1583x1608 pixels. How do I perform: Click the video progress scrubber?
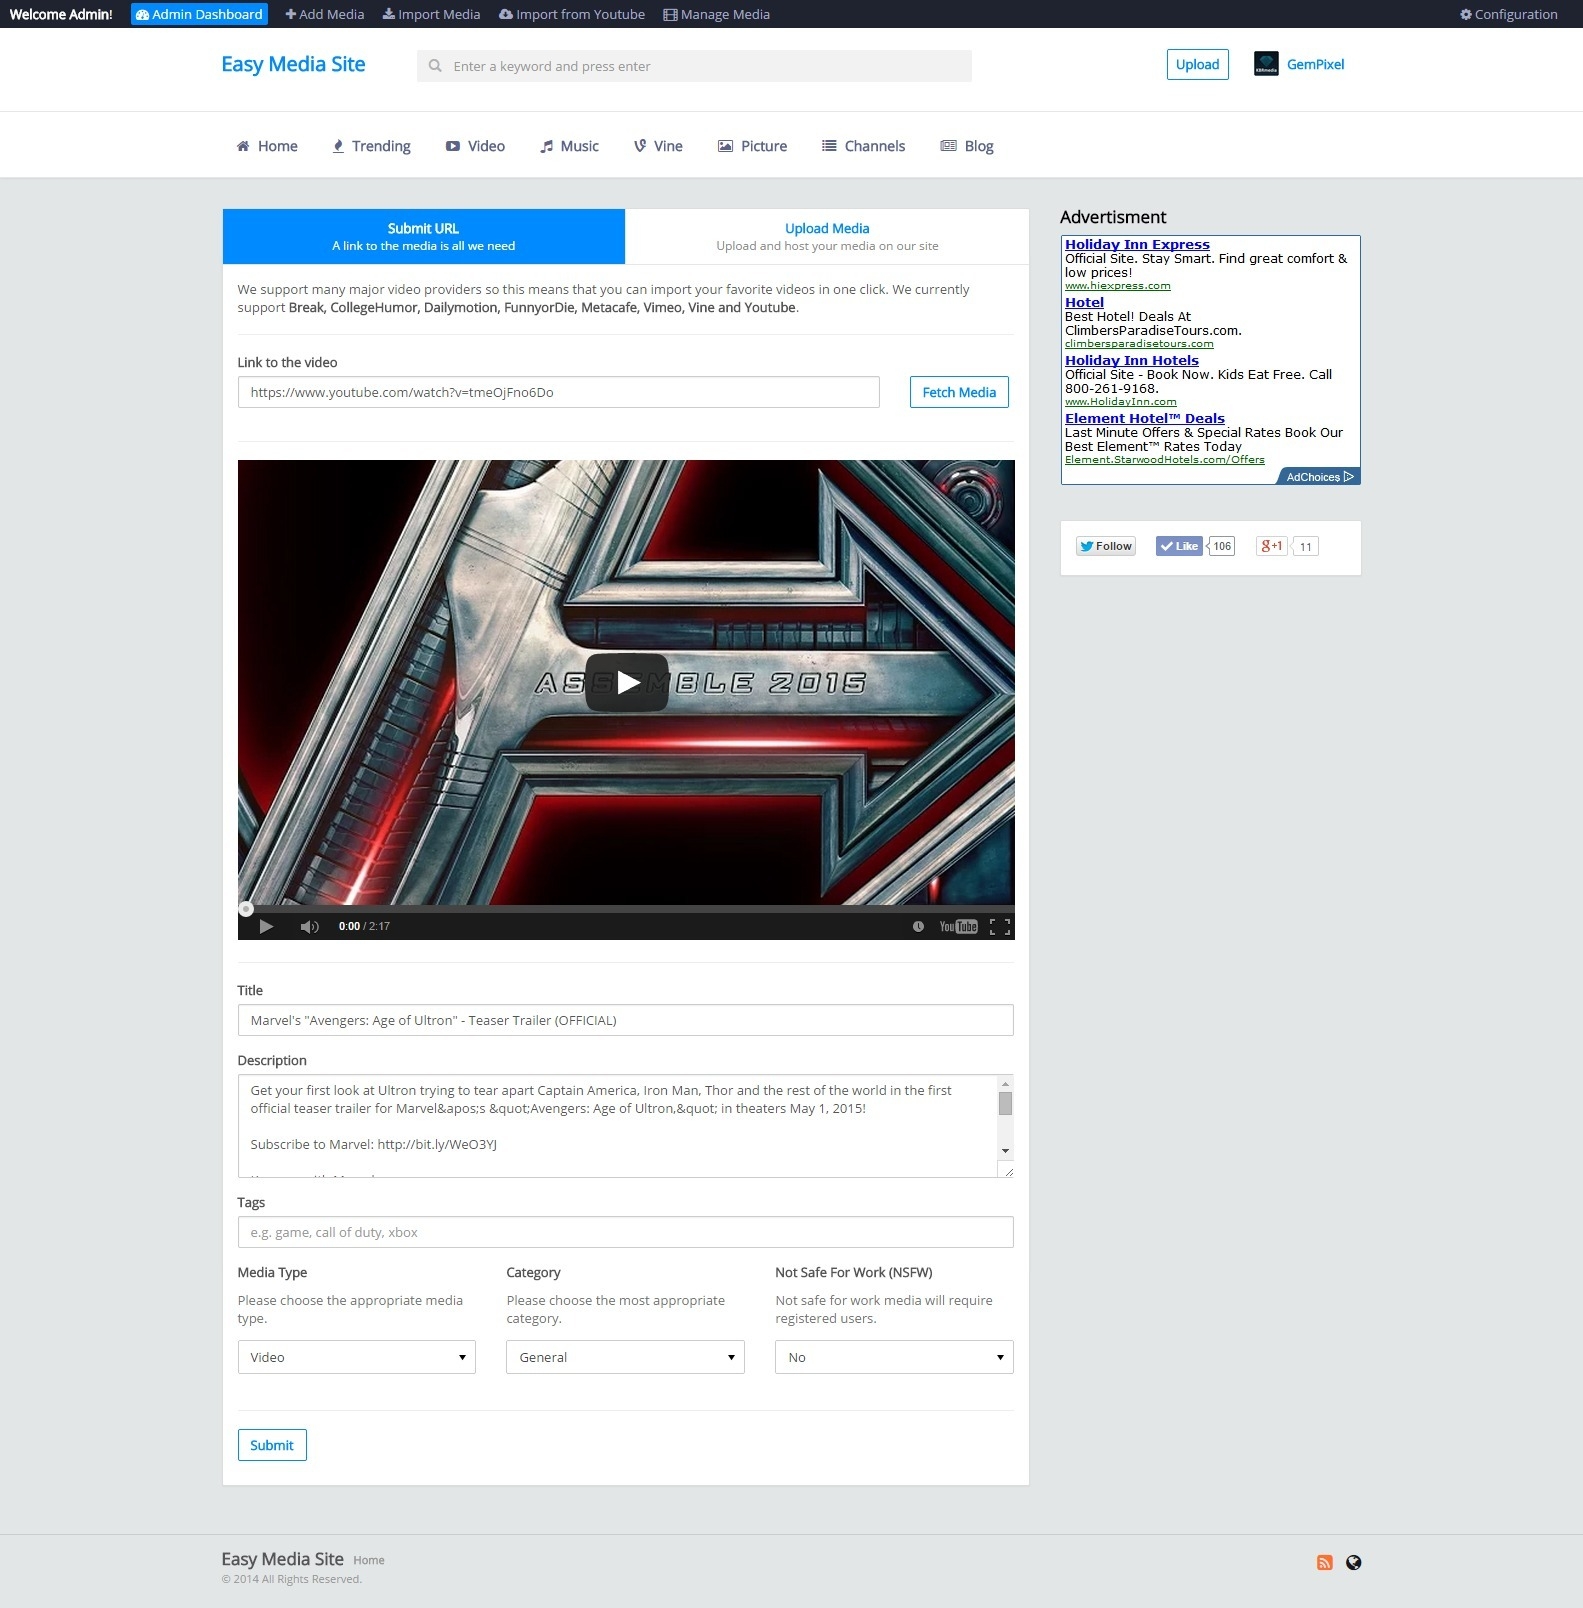[x=246, y=908]
